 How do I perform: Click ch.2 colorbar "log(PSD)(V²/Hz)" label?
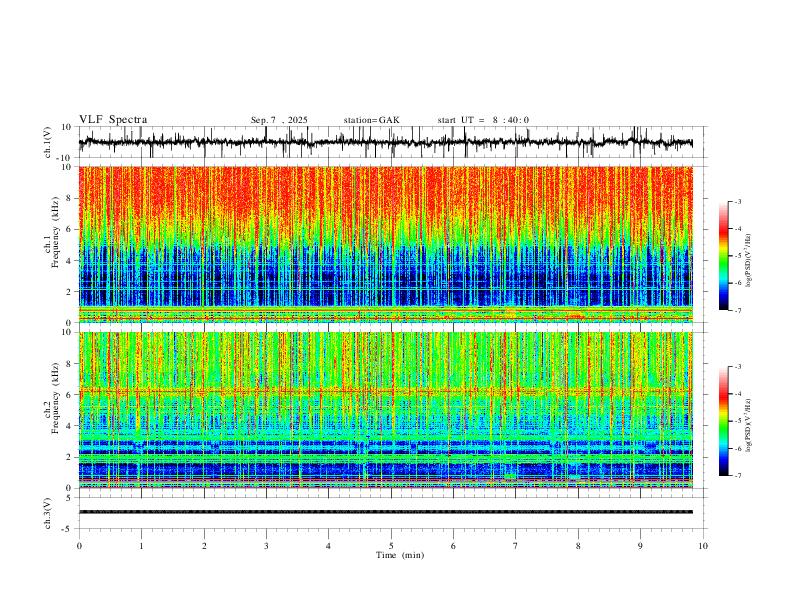coord(749,425)
